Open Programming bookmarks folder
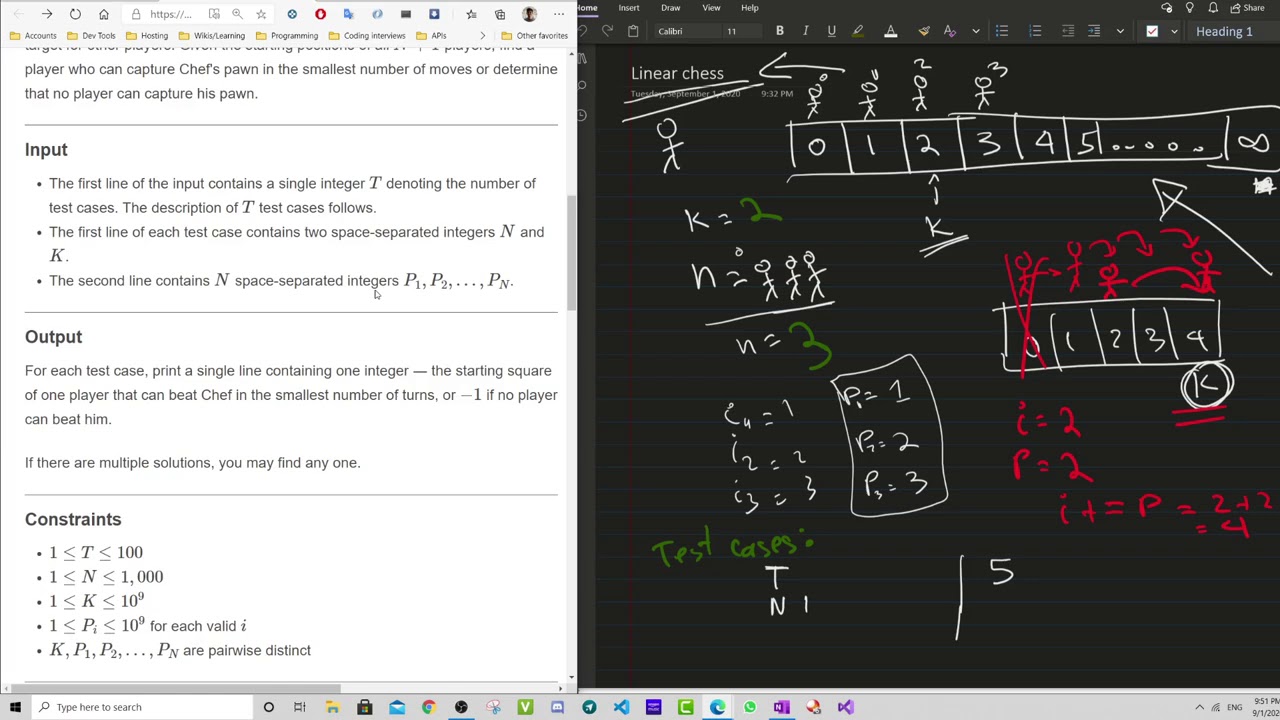 [x=287, y=36]
